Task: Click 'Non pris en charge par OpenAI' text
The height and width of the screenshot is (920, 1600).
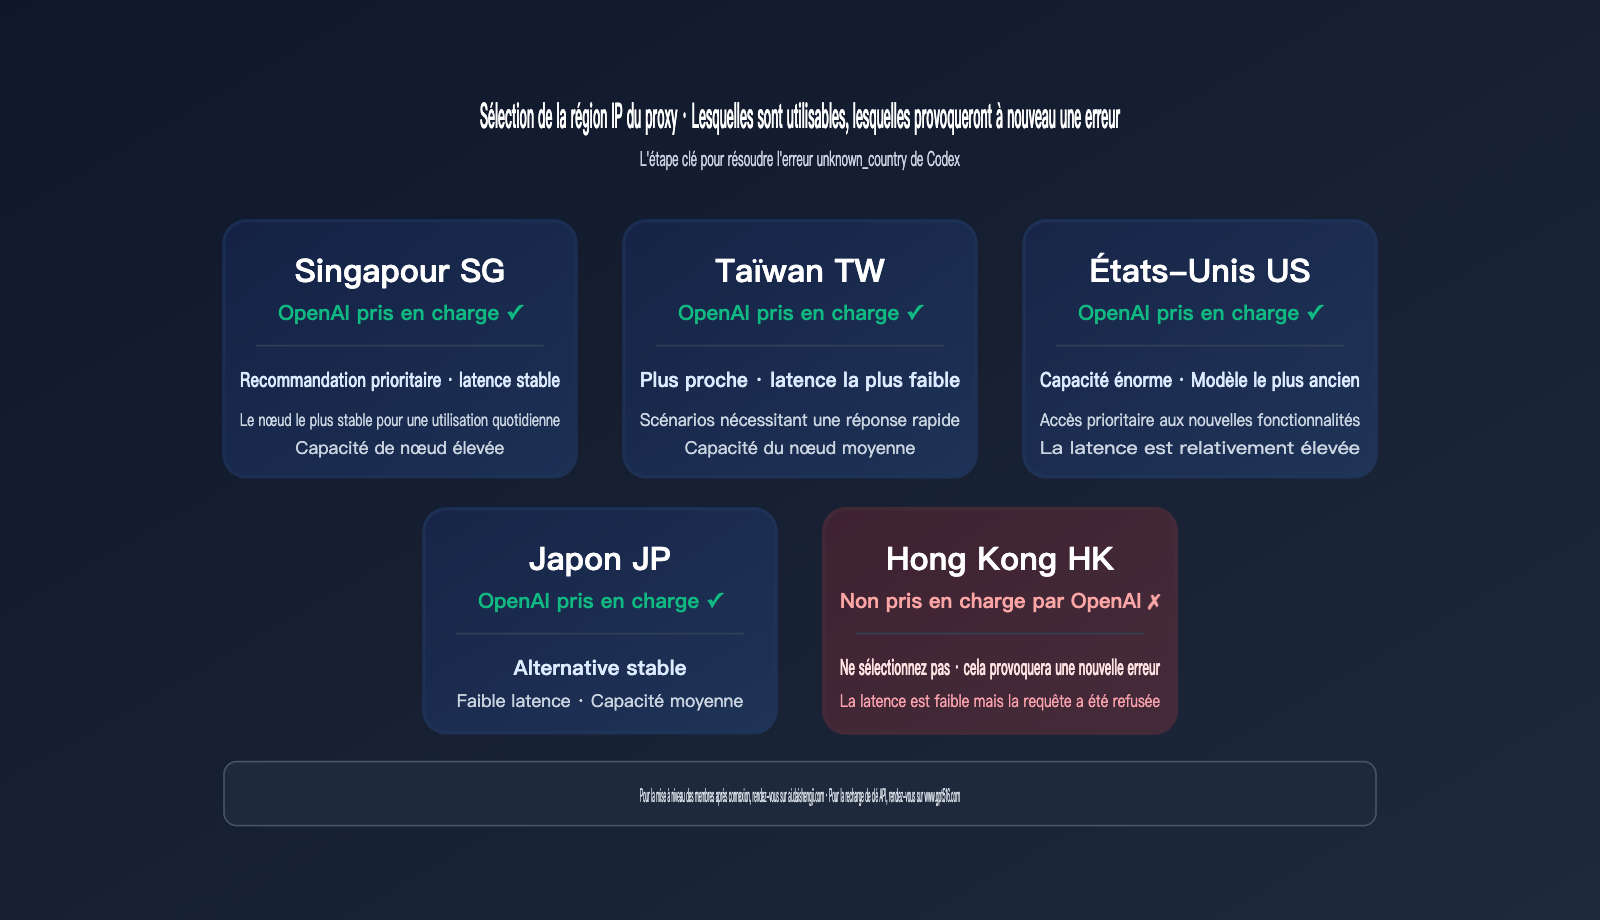Action: pyautogui.click(x=1000, y=601)
